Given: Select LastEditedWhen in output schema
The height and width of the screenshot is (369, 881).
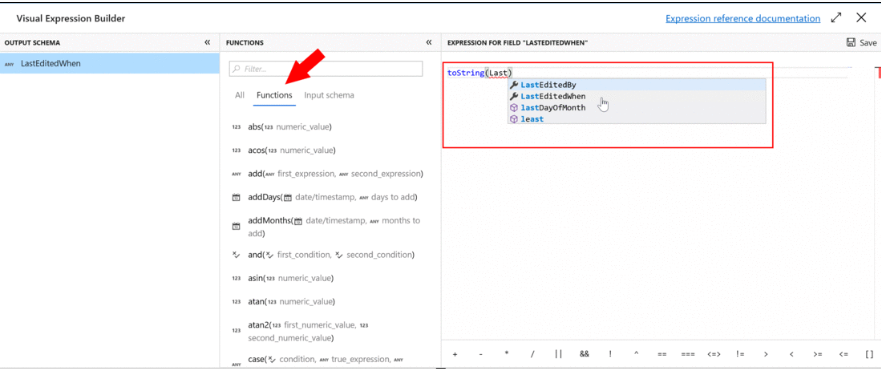Looking at the screenshot, I should 110,63.
